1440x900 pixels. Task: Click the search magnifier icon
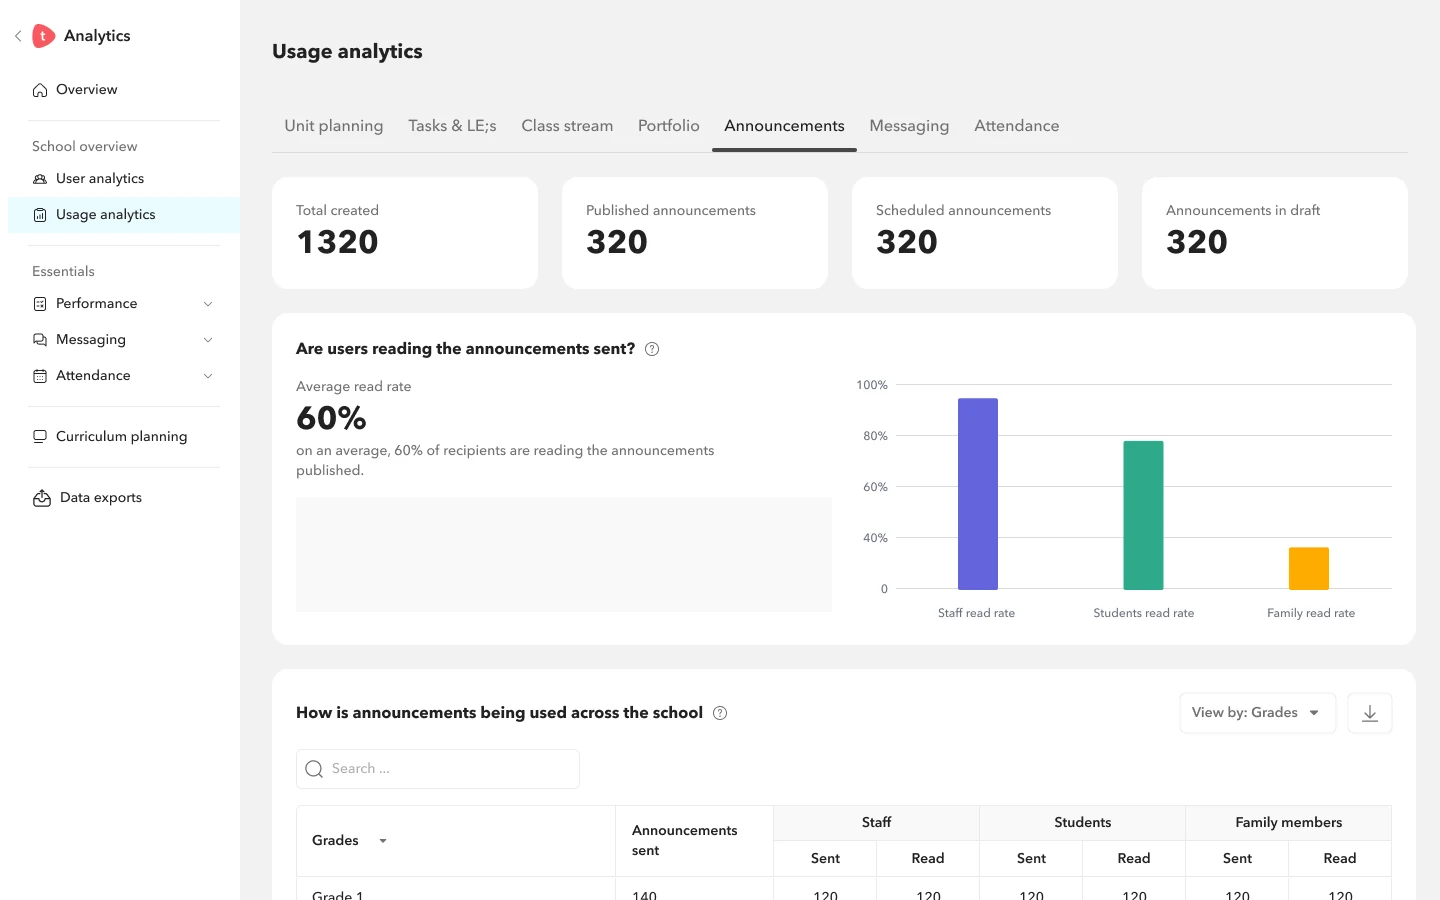pyautogui.click(x=314, y=769)
